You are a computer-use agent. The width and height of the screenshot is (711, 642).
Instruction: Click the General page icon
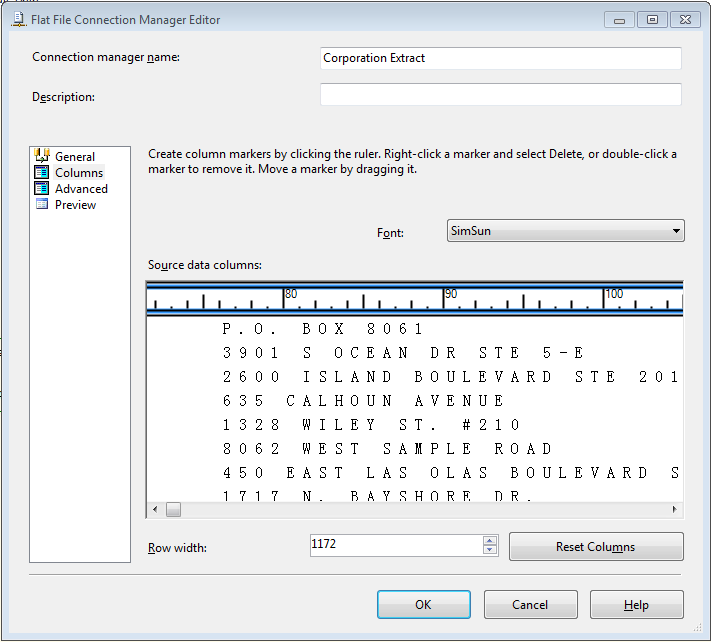click(x=42, y=156)
